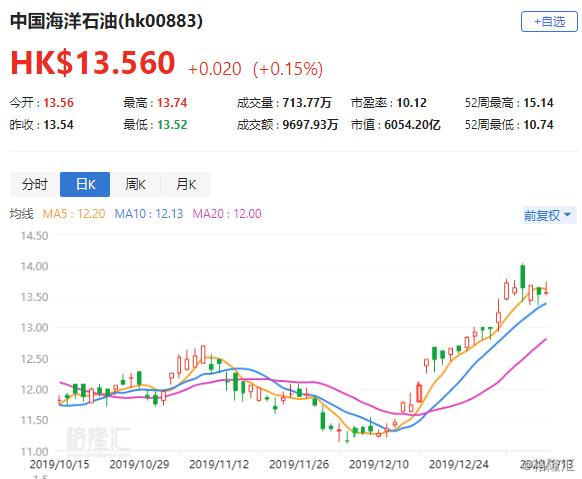Click the HK$13.560 current price
The height and width of the screenshot is (479, 582).
coord(93,62)
